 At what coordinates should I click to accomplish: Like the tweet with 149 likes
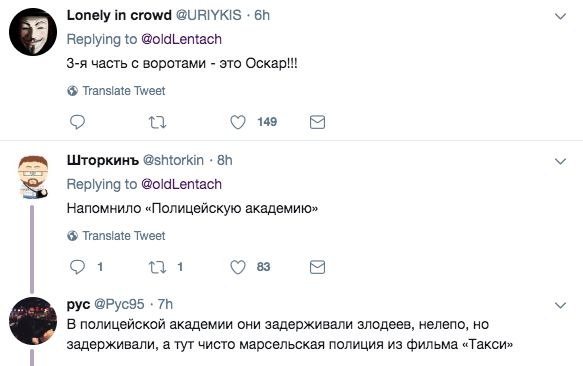238,122
